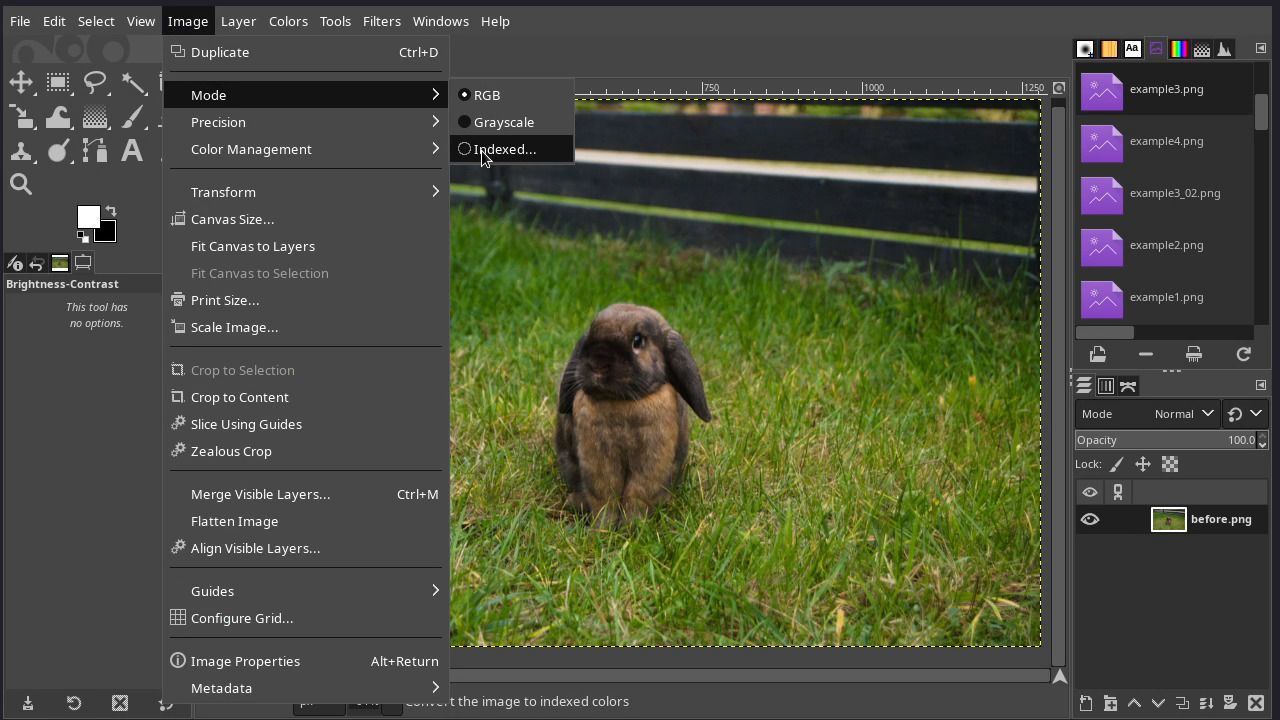Pick the Rectangle Select tool
Screen dimensions: 1280x720
pyautogui.click(x=58, y=83)
